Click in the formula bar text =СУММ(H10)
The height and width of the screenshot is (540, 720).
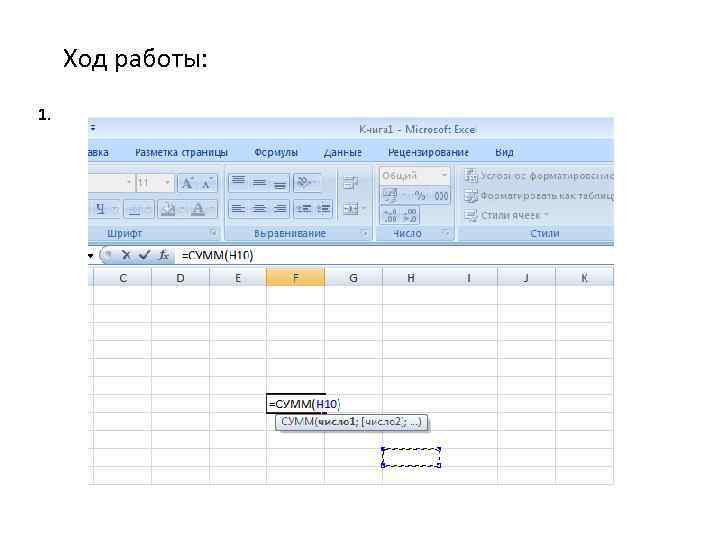pyautogui.click(x=218, y=255)
